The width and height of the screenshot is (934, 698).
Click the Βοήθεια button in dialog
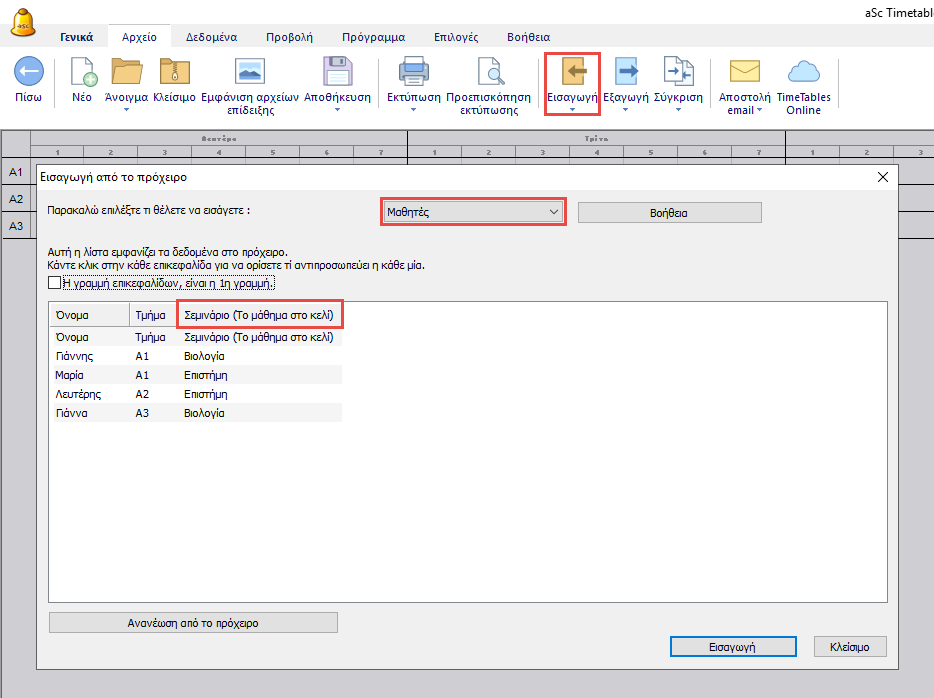pyautogui.click(x=669, y=212)
